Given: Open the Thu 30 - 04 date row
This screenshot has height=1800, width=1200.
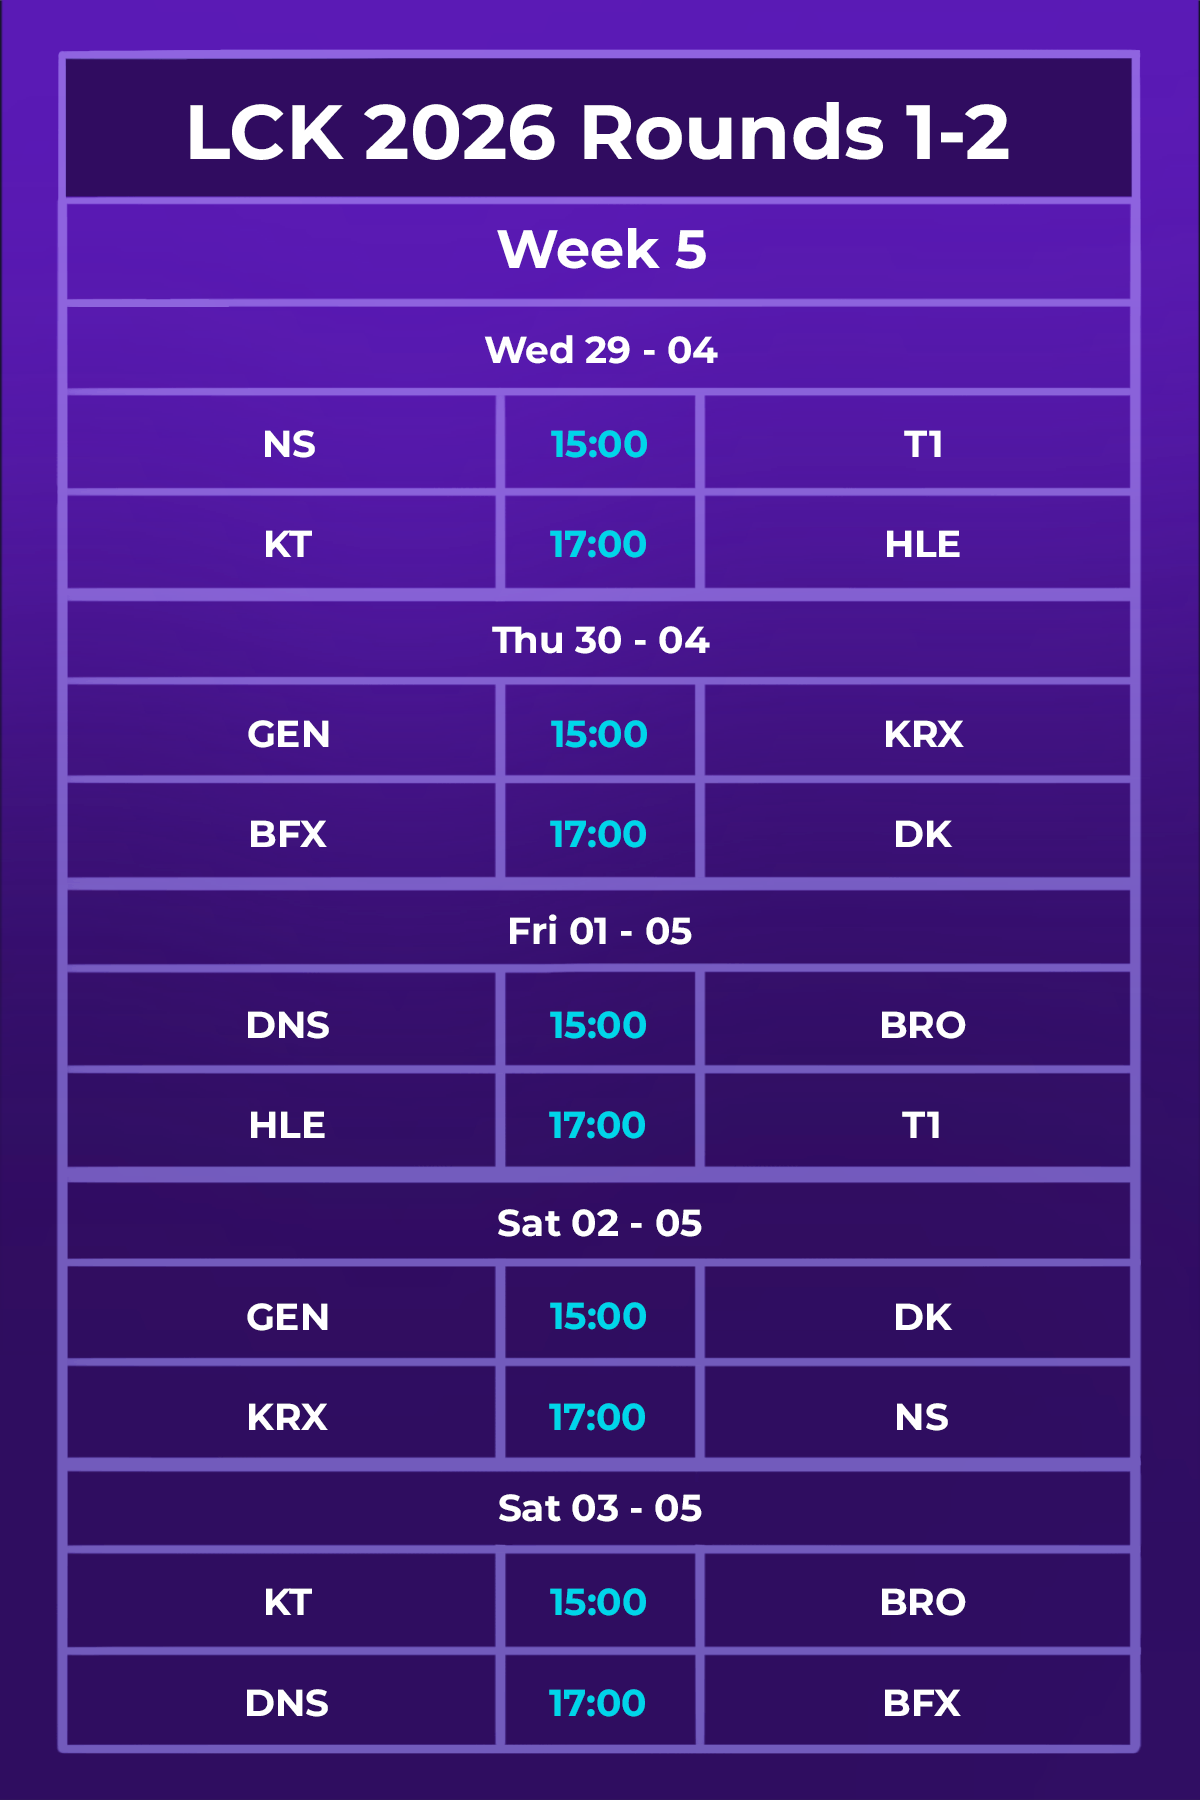Looking at the screenshot, I should pyautogui.click(x=601, y=641).
